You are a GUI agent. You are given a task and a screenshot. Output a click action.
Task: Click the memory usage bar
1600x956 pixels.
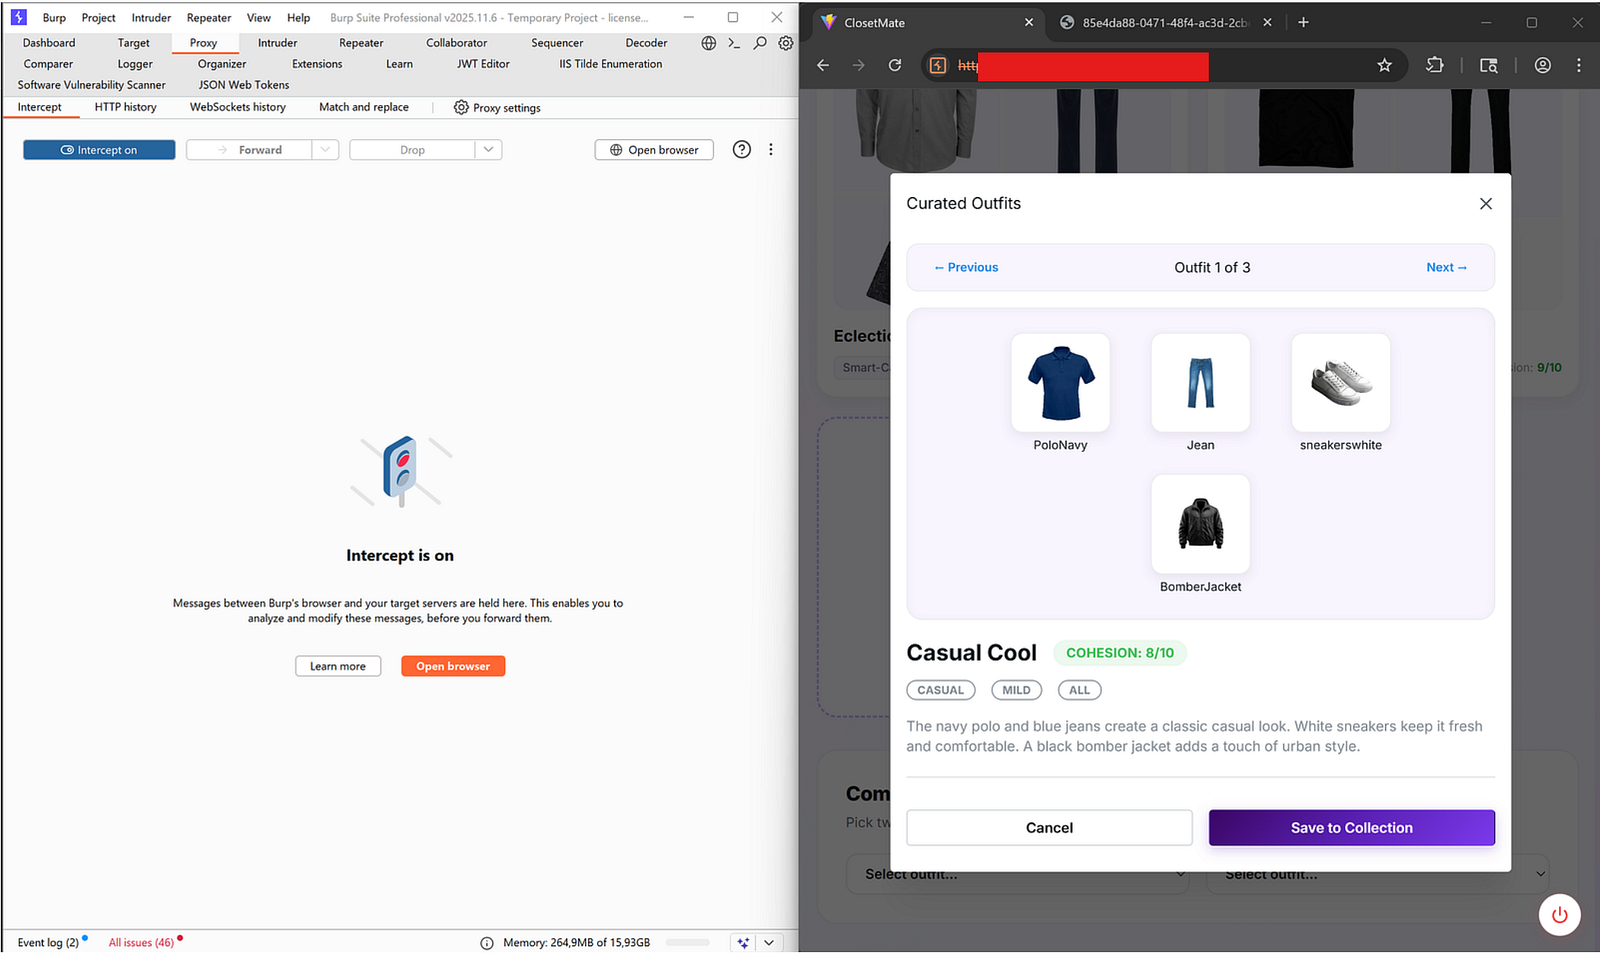click(687, 943)
